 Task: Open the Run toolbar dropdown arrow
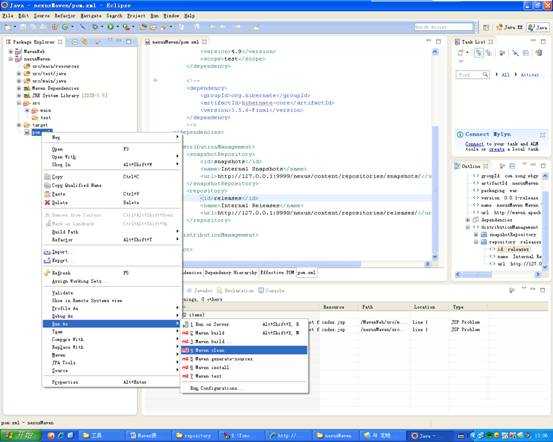point(117,27)
